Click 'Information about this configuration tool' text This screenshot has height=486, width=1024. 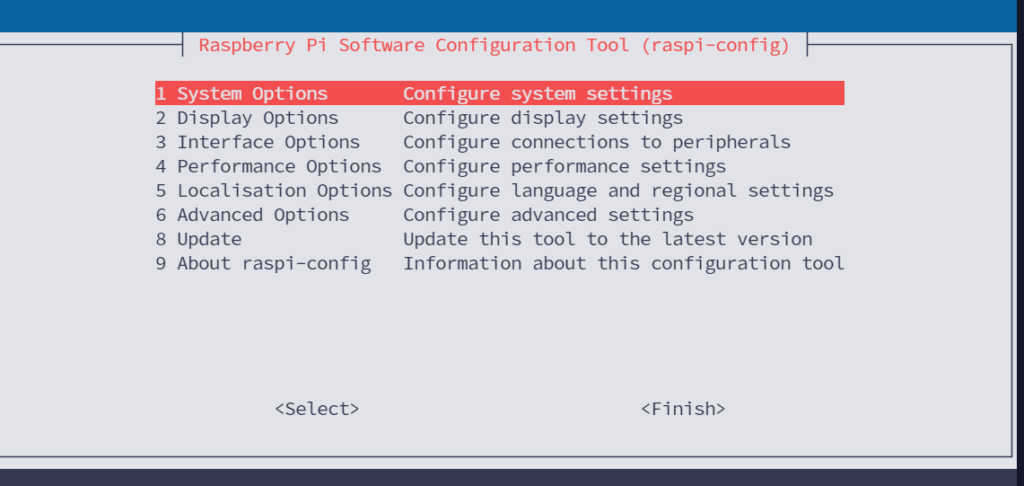coord(623,264)
